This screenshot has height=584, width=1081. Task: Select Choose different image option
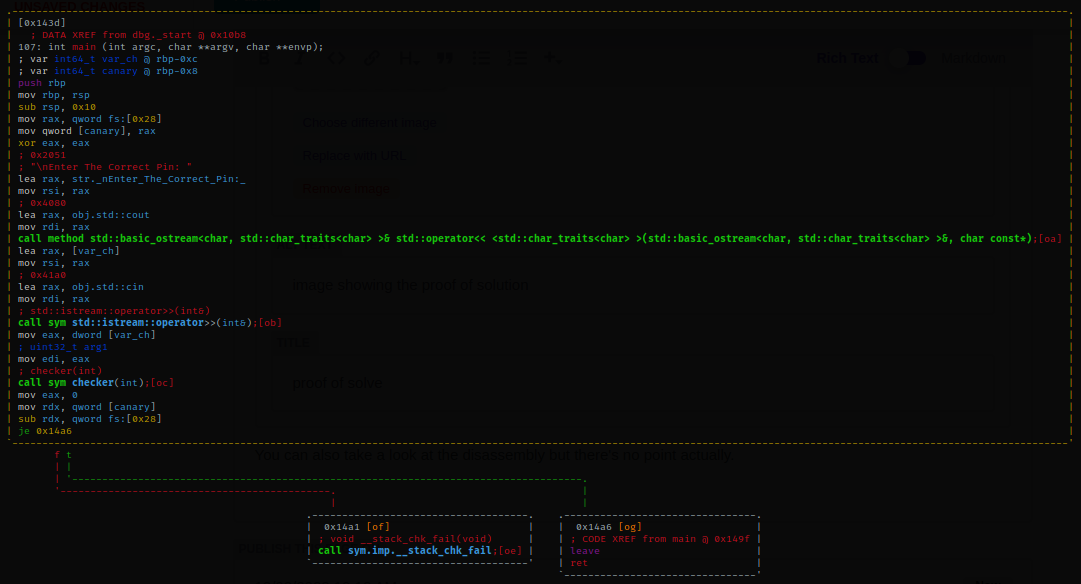pos(369,123)
